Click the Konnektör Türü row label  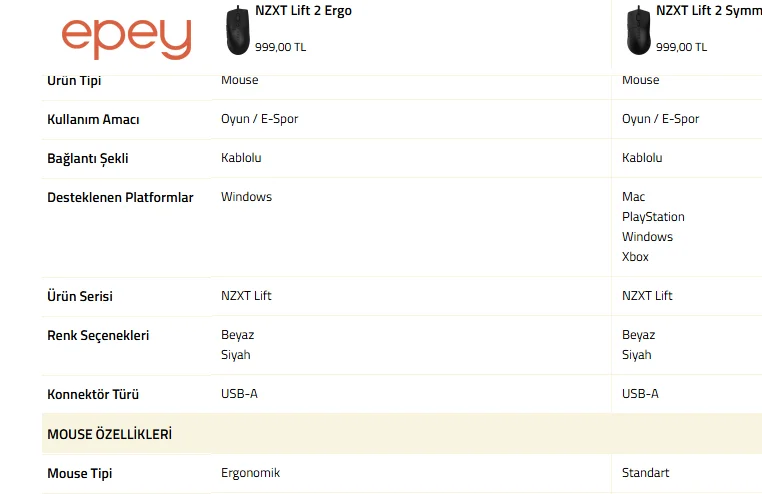point(93,394)
